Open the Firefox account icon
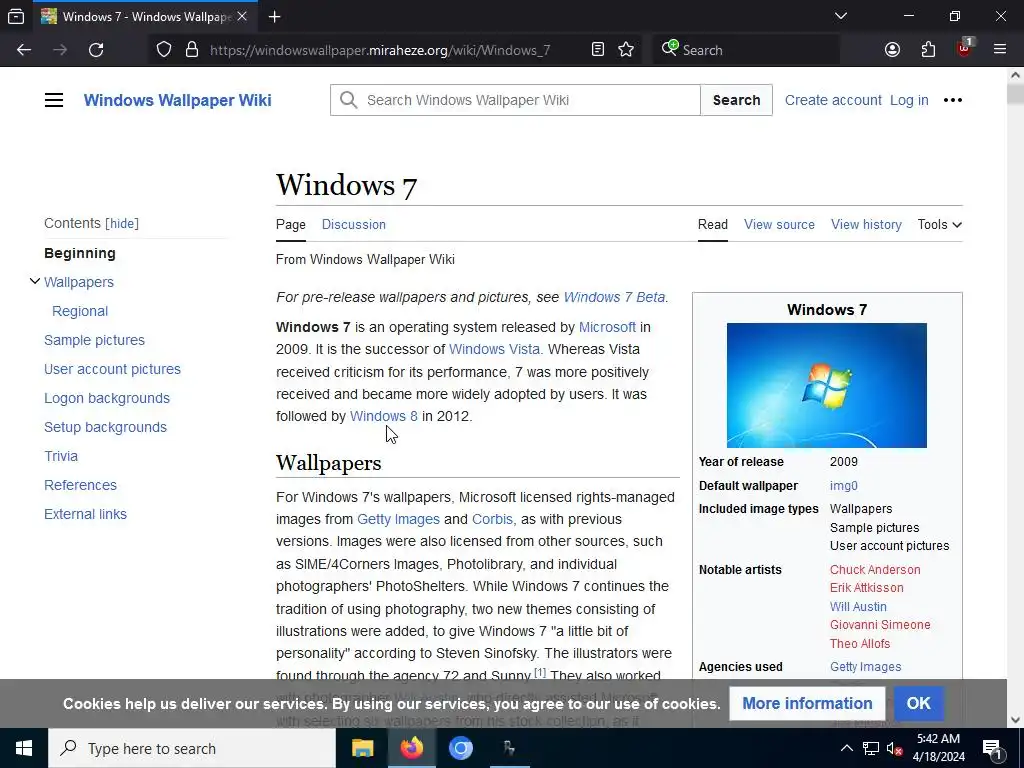The image size is (1024, 768). (892, 50)
